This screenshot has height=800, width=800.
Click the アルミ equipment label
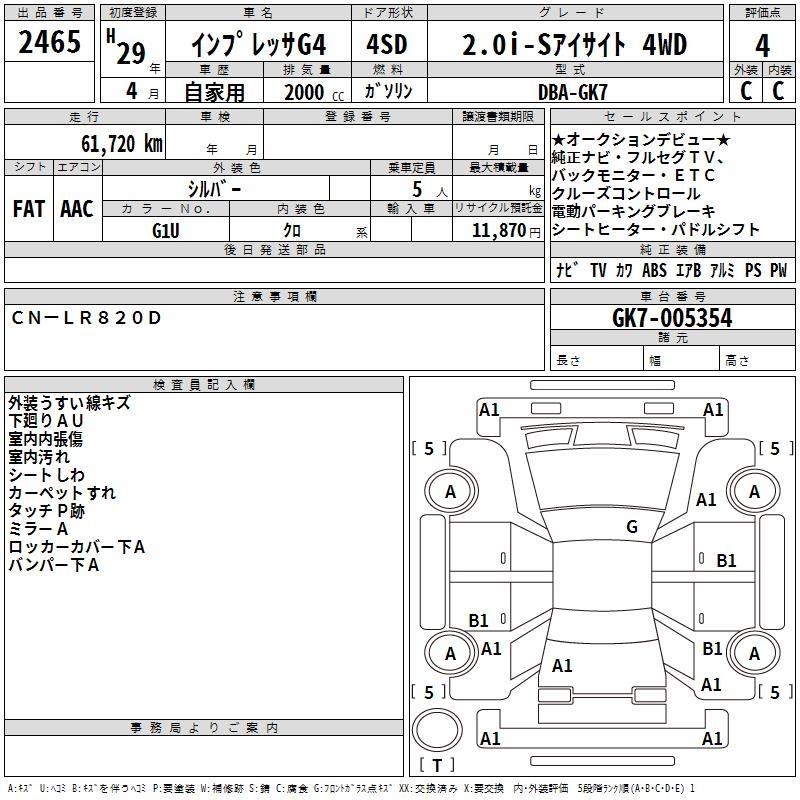click(722, 269)
